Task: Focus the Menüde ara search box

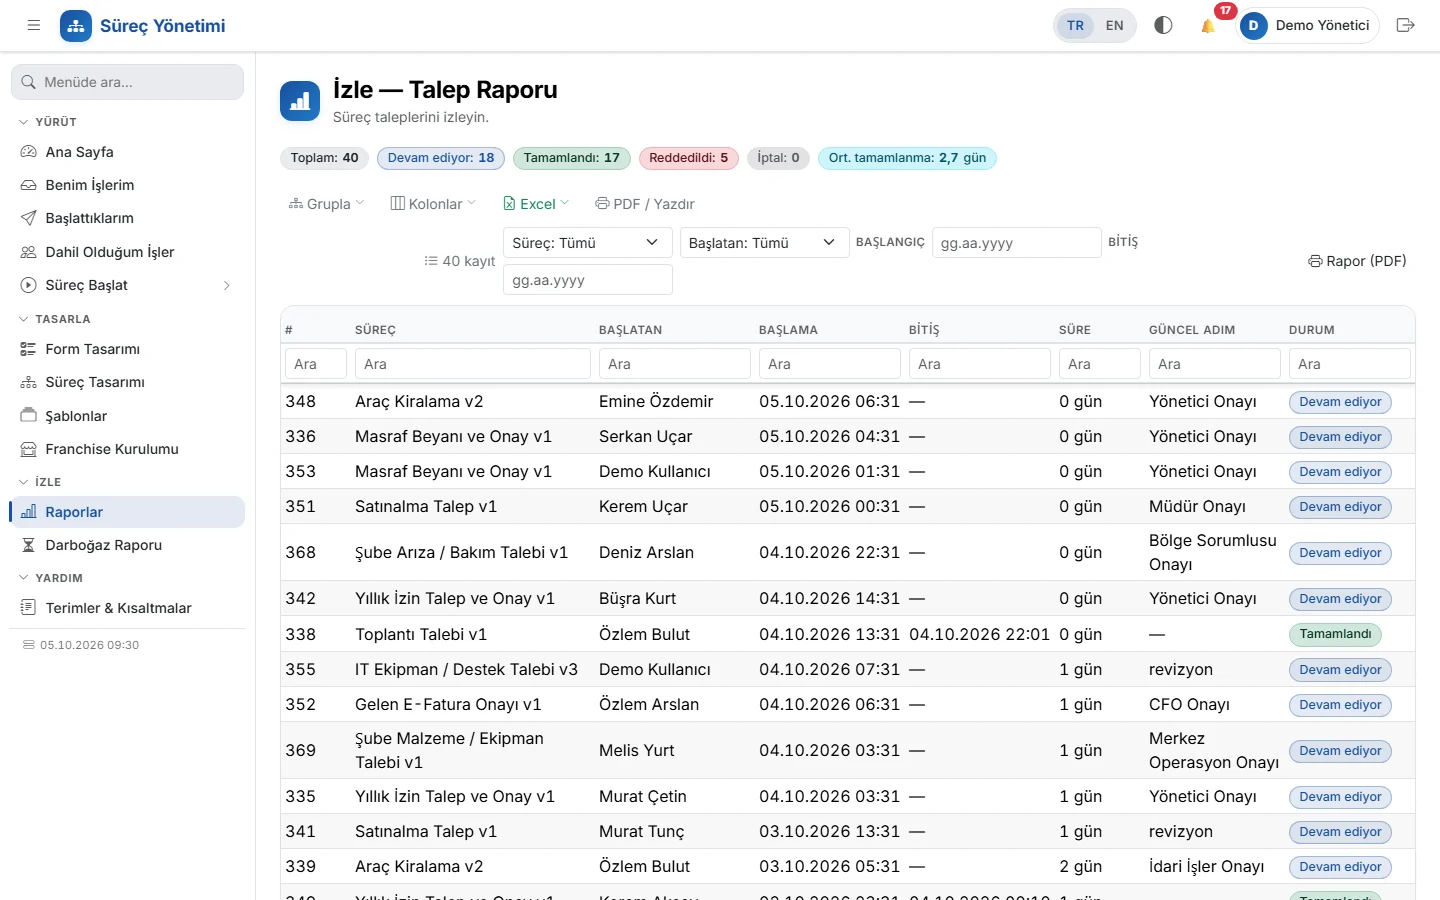Action: point(127,82)
